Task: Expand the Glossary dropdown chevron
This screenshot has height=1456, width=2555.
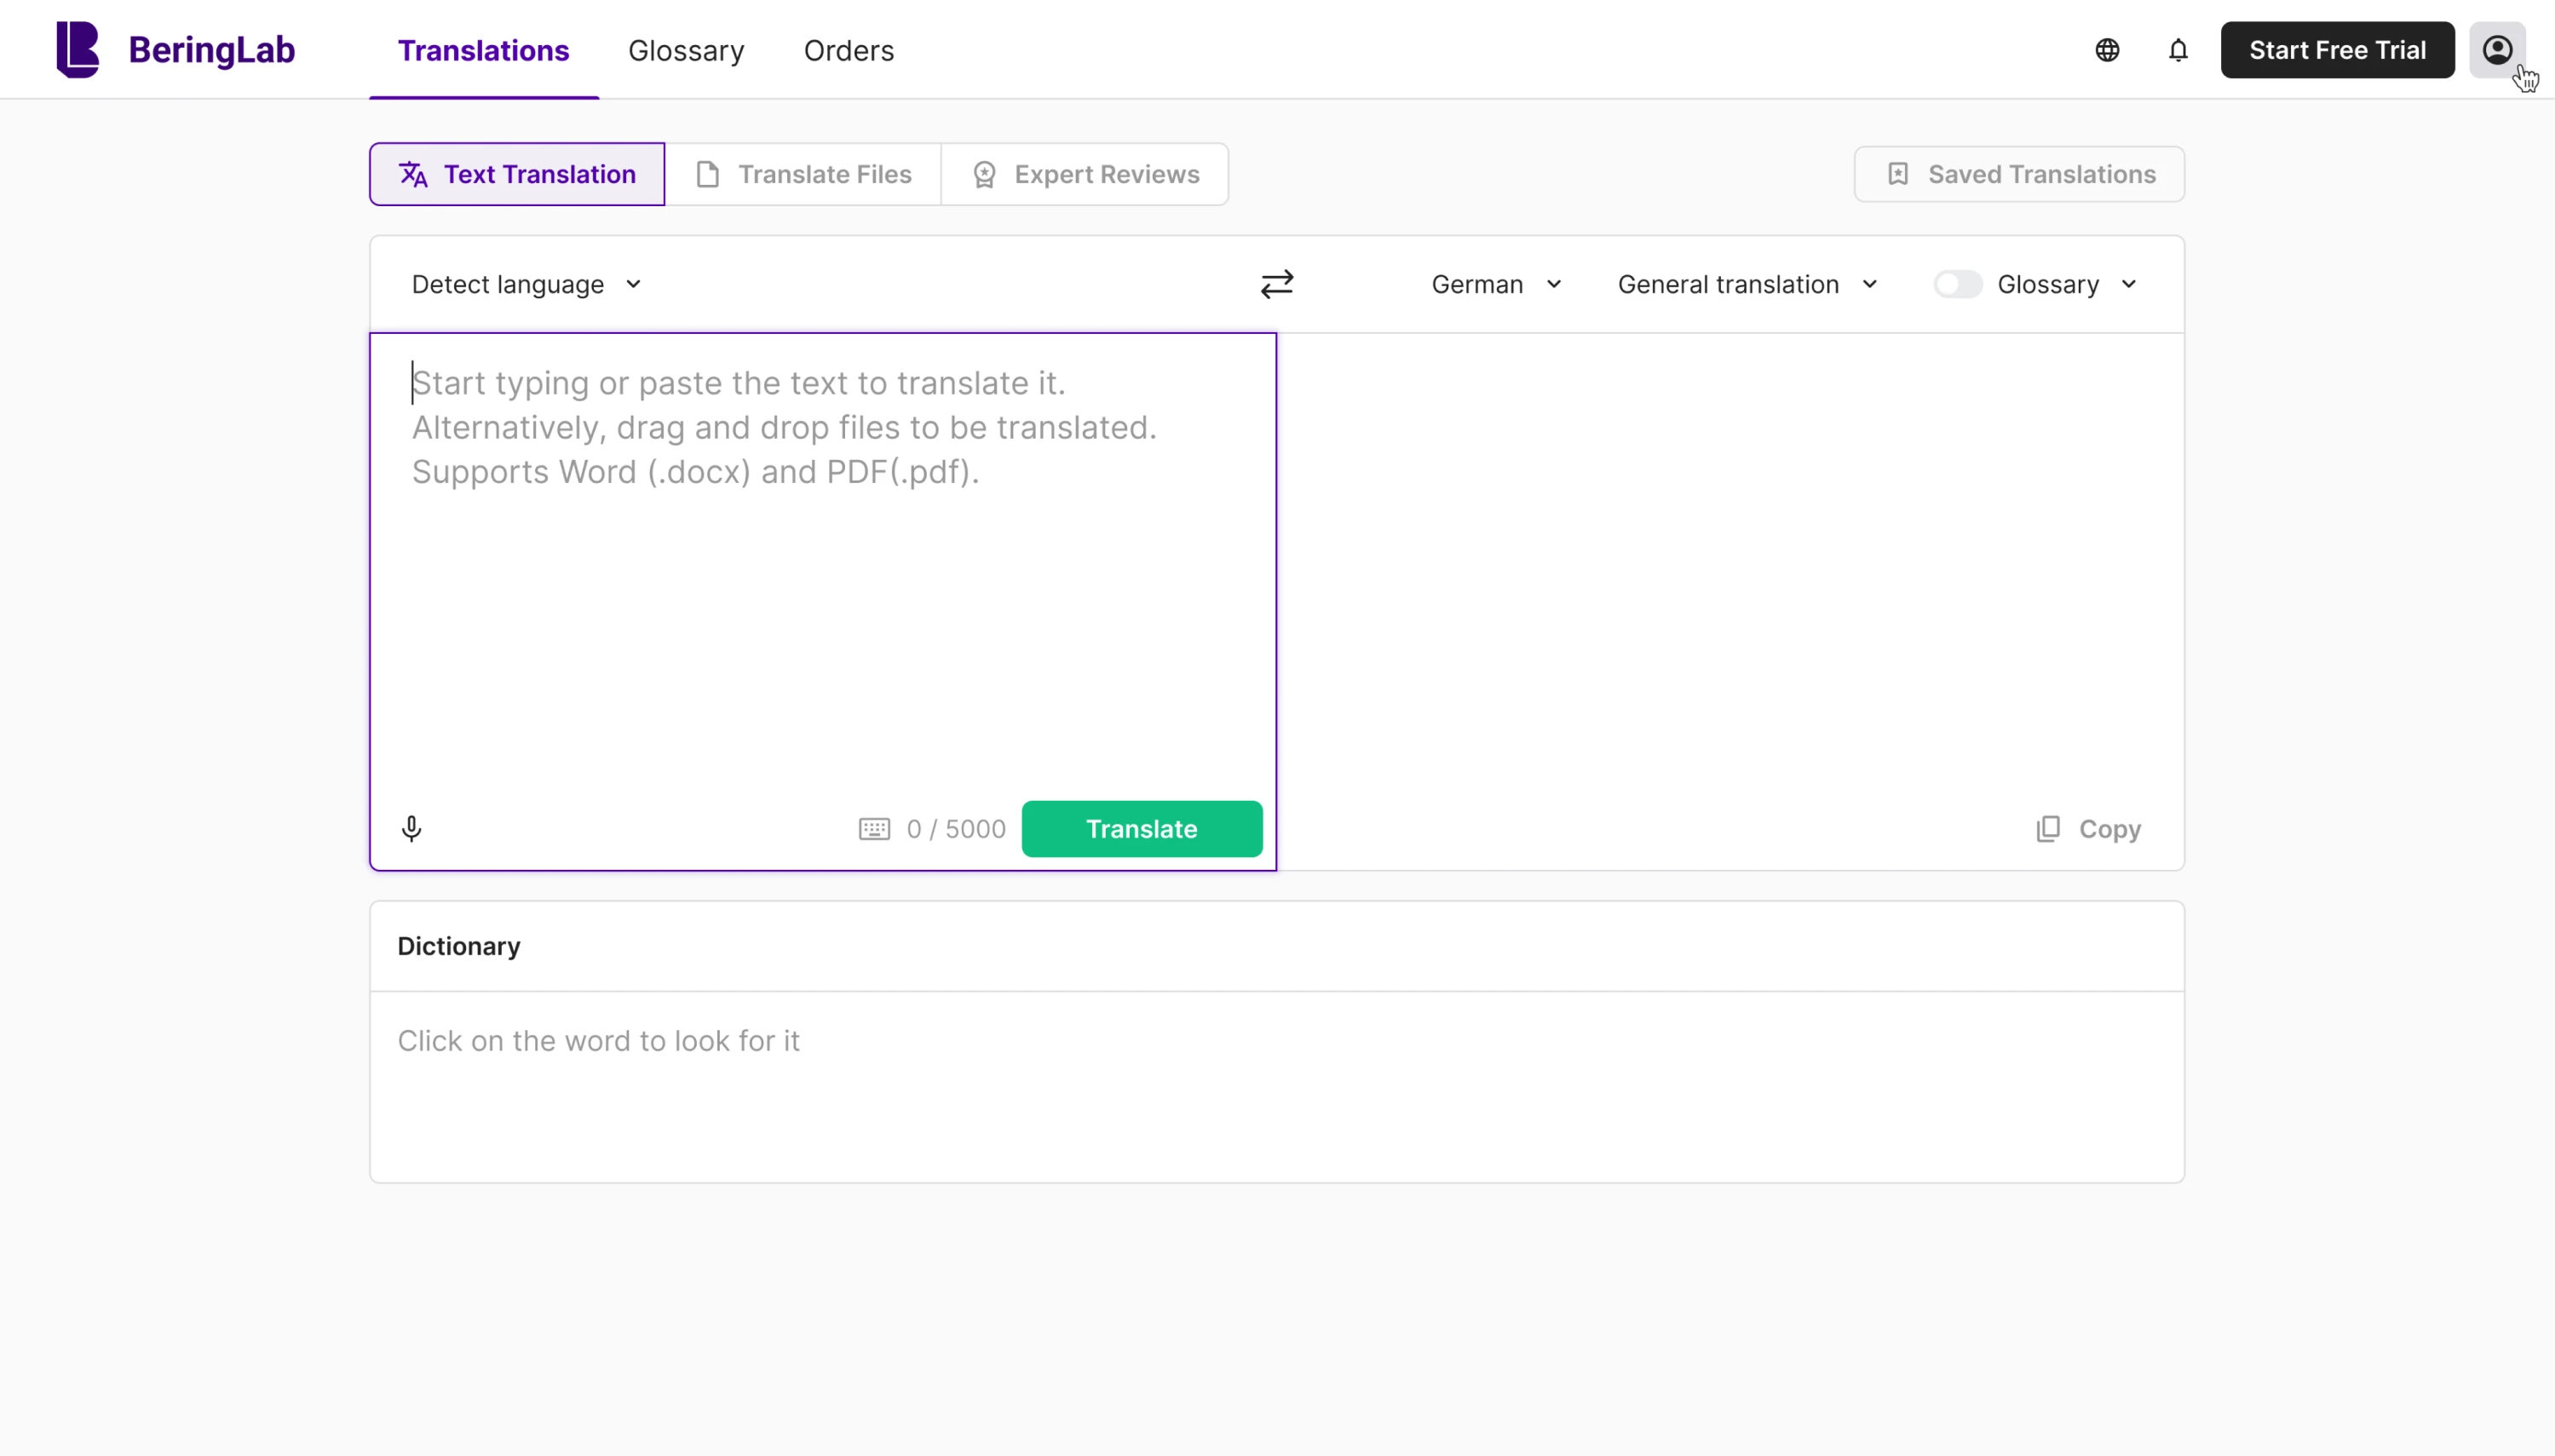Action: tap(2129, 284)
